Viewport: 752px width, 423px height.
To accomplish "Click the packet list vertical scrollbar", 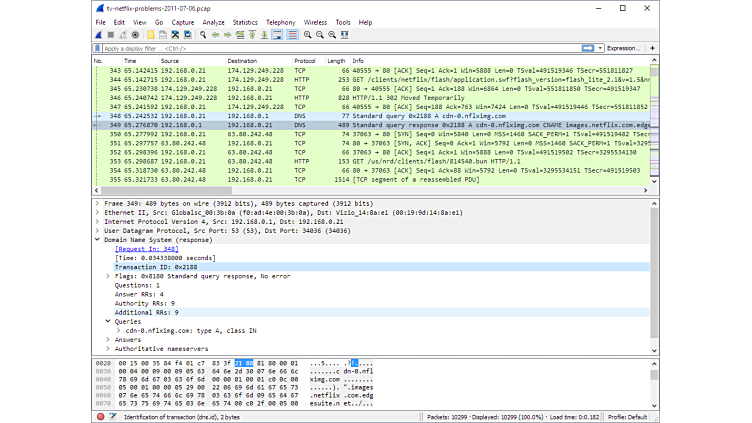I will (655, 120).
